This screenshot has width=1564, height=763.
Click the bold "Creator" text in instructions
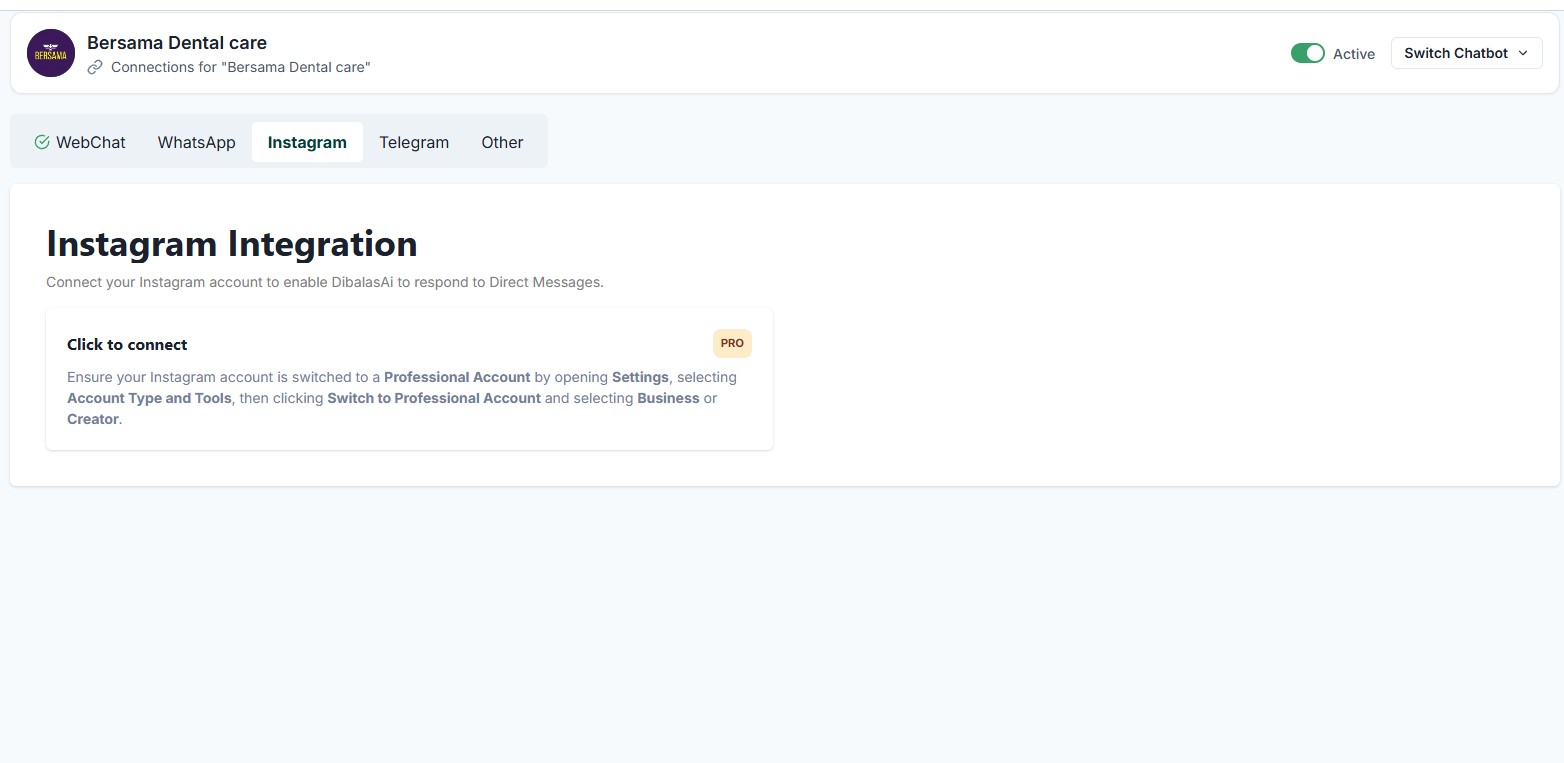tap(92, 419)
